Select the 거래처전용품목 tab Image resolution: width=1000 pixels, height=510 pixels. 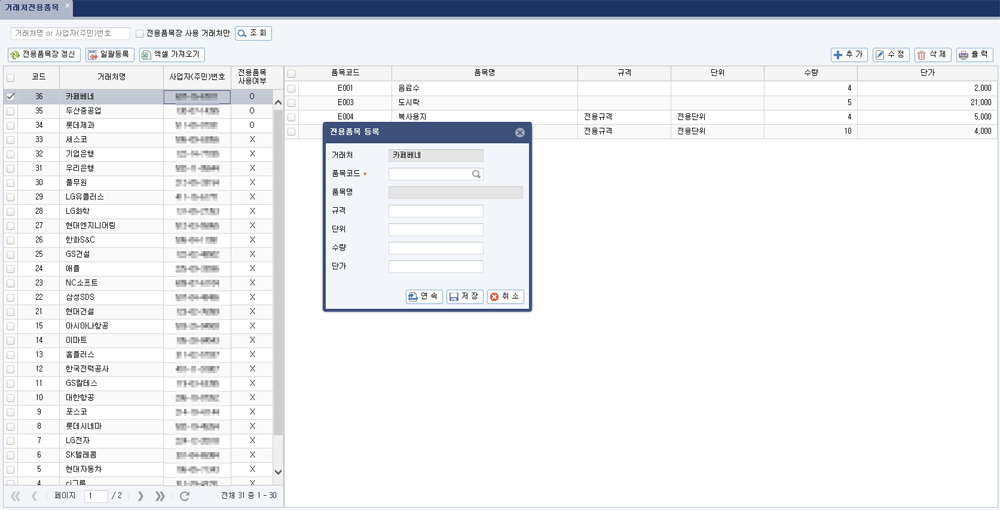coord(32,8)
